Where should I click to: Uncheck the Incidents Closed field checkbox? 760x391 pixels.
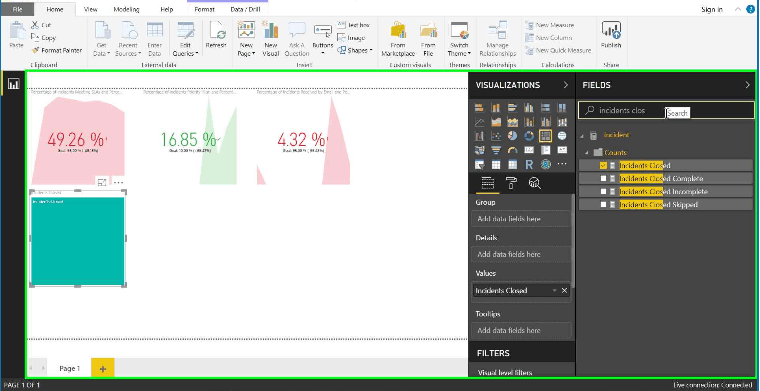point(603,165)
